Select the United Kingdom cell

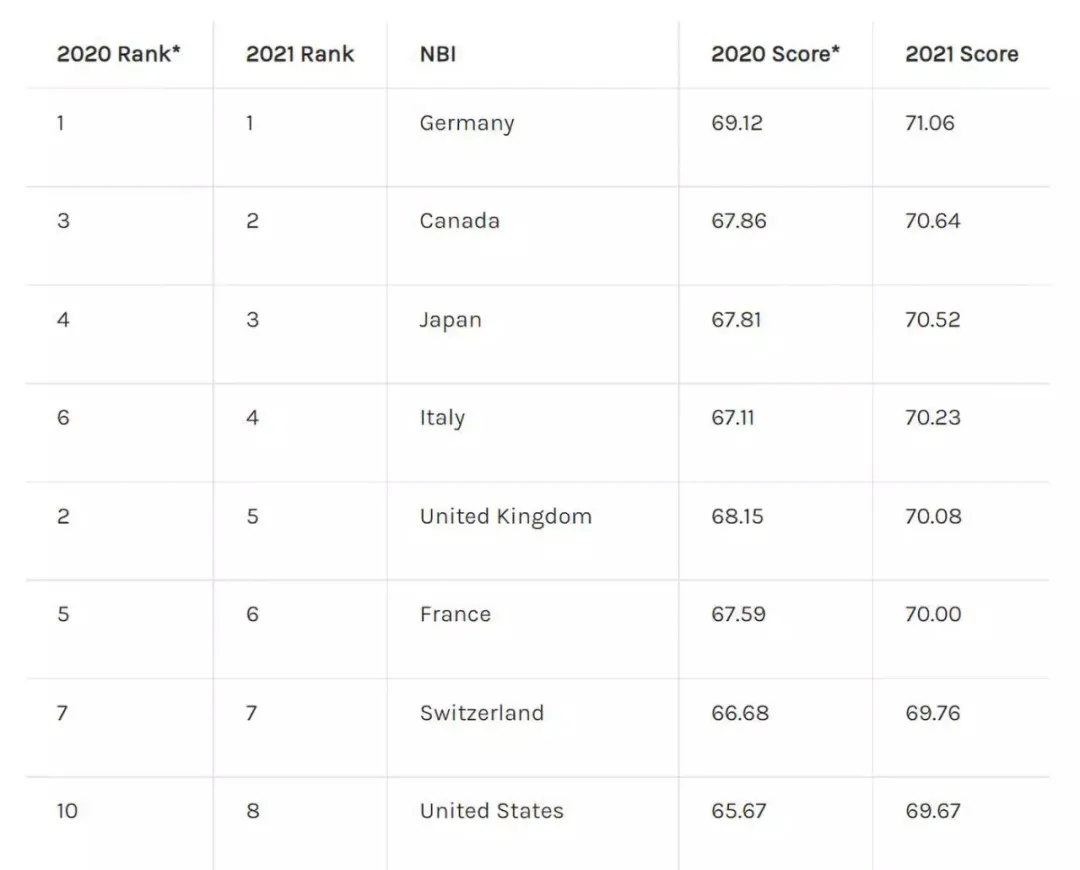tap(505, 517)
